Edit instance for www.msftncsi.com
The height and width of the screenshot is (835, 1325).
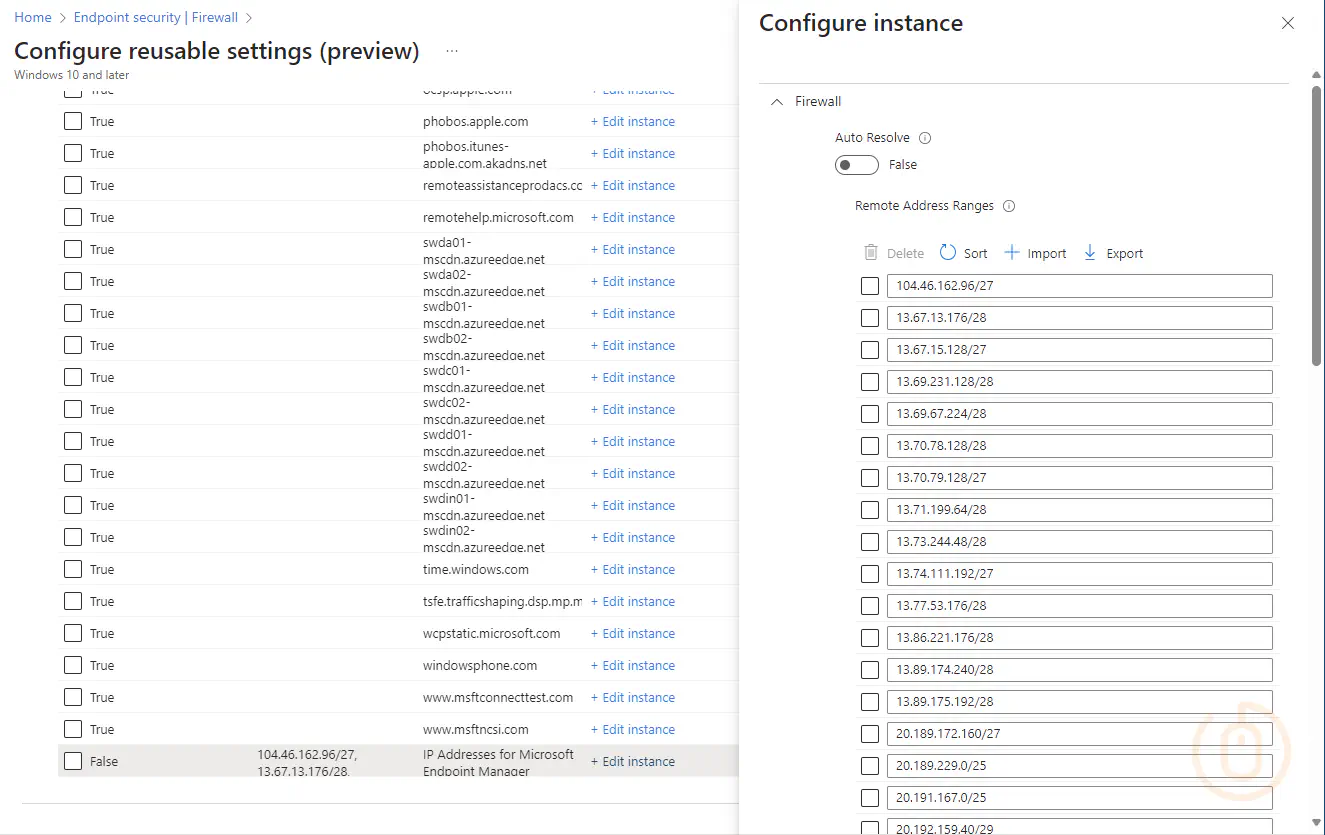pos(633,729)
